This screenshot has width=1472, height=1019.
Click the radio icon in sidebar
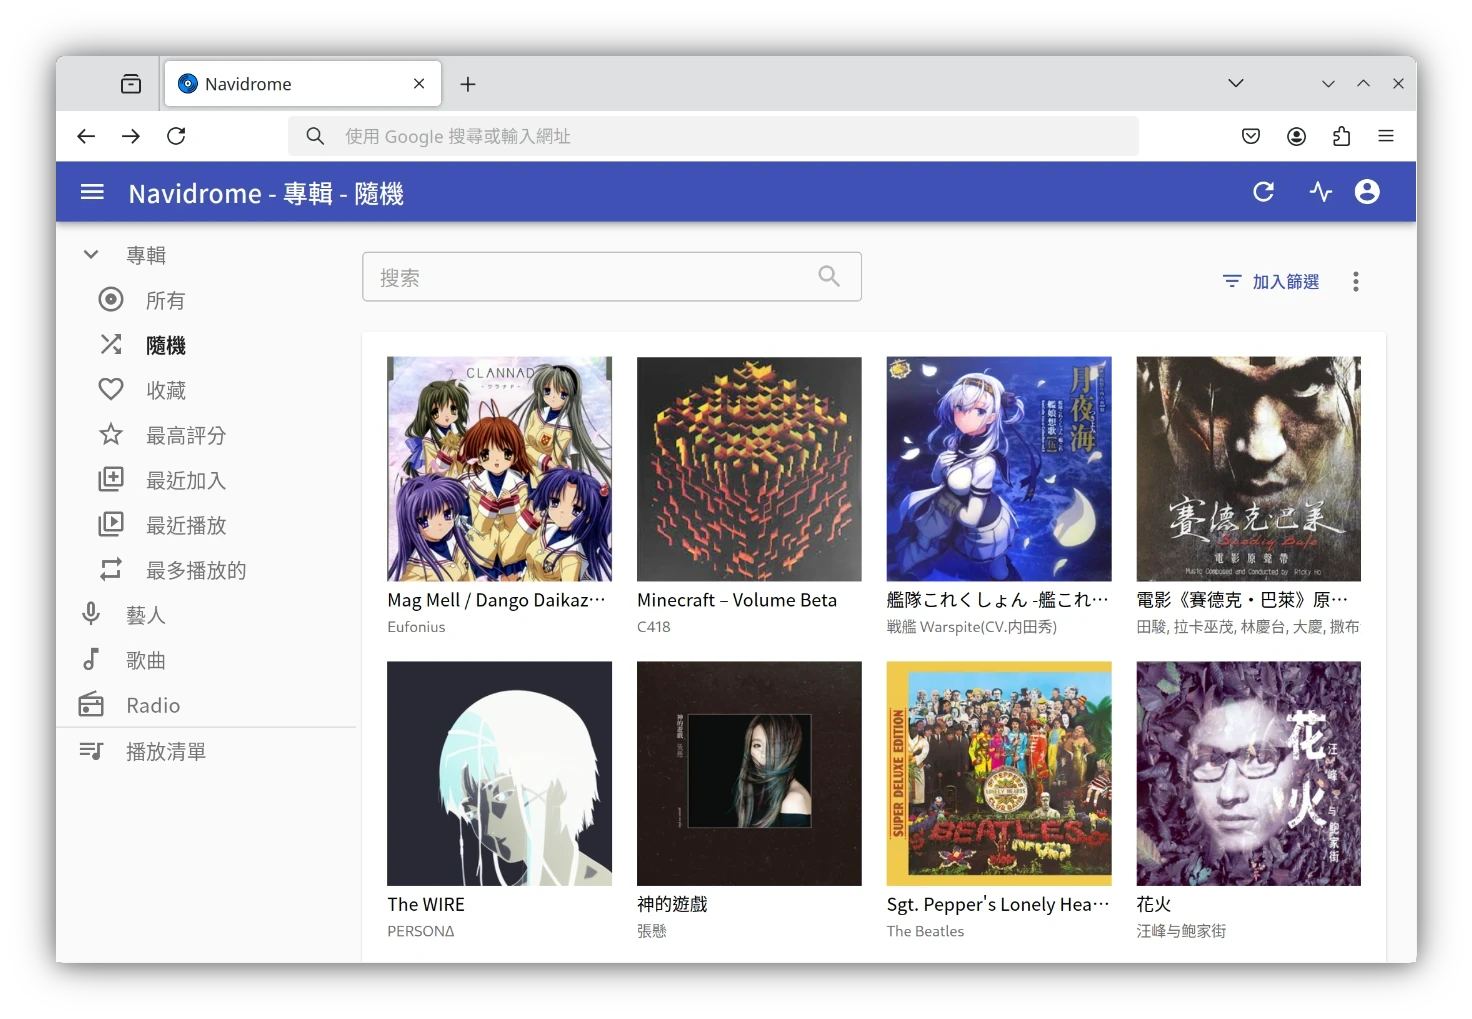[91, 705]
